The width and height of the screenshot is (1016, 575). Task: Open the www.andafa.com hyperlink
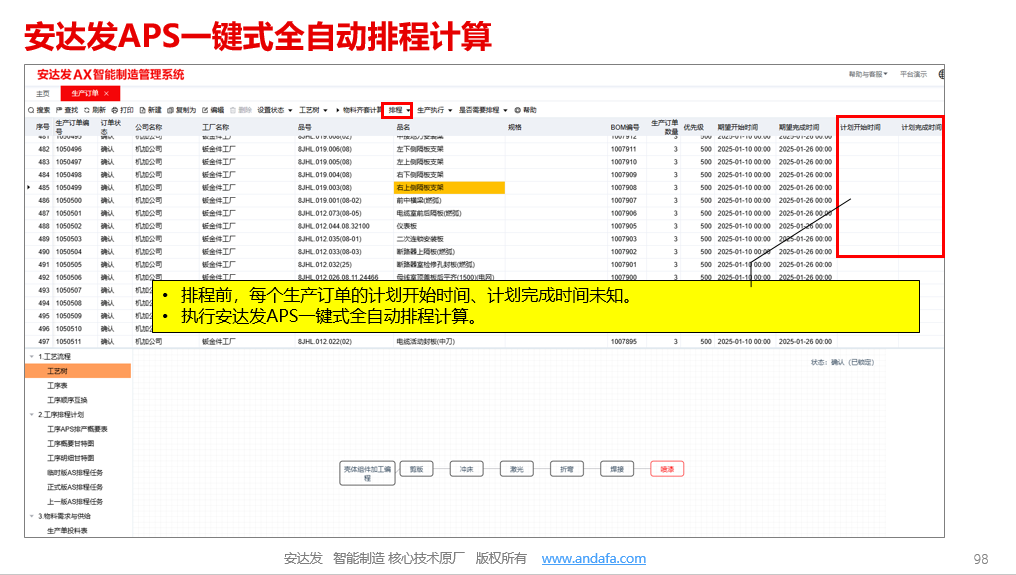pos(594,558)
